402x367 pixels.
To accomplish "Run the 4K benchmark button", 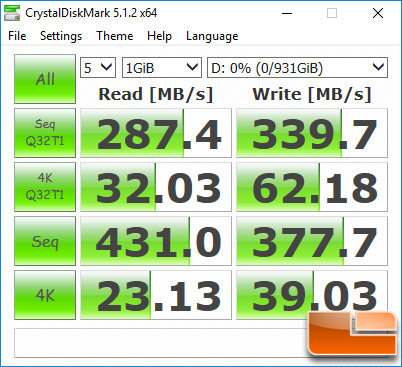I will click(x=45, y=295).
